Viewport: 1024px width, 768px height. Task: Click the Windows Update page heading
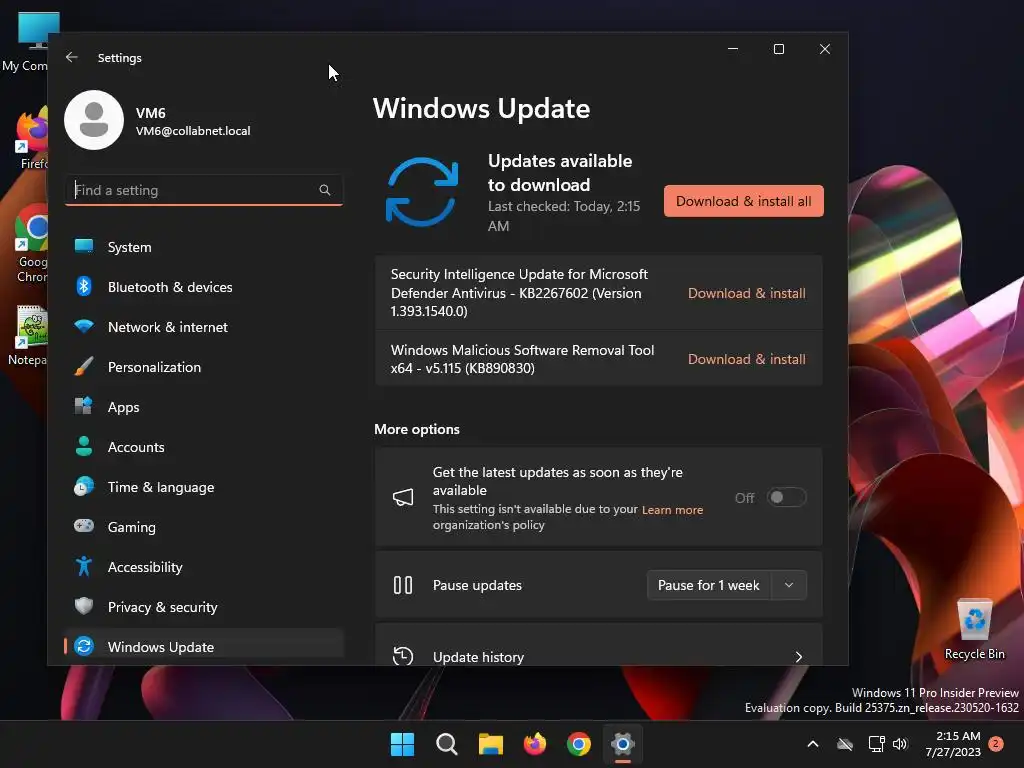pos(481,108)
